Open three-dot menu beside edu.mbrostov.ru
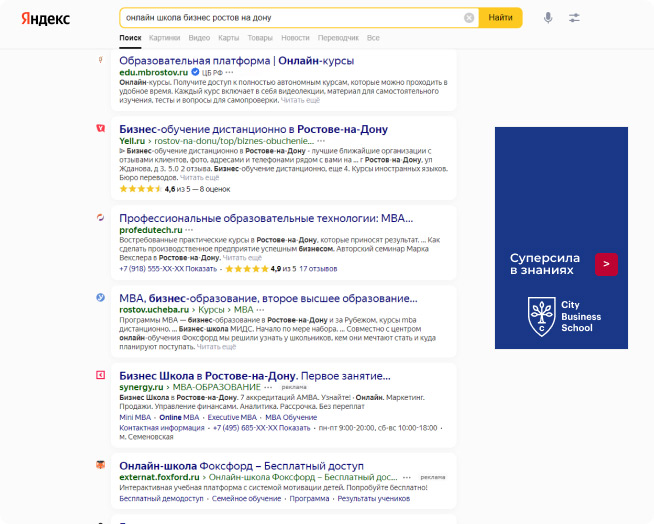 pyautogui.click(x=229, y=73)
